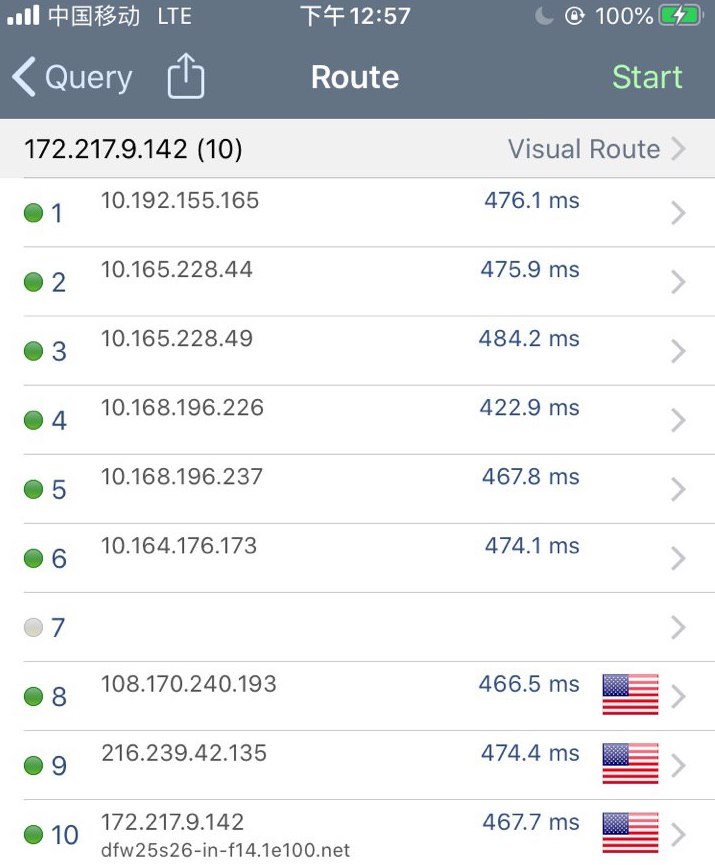Tap the US flag on hop 10
The image size is (715, 865).
630,832
